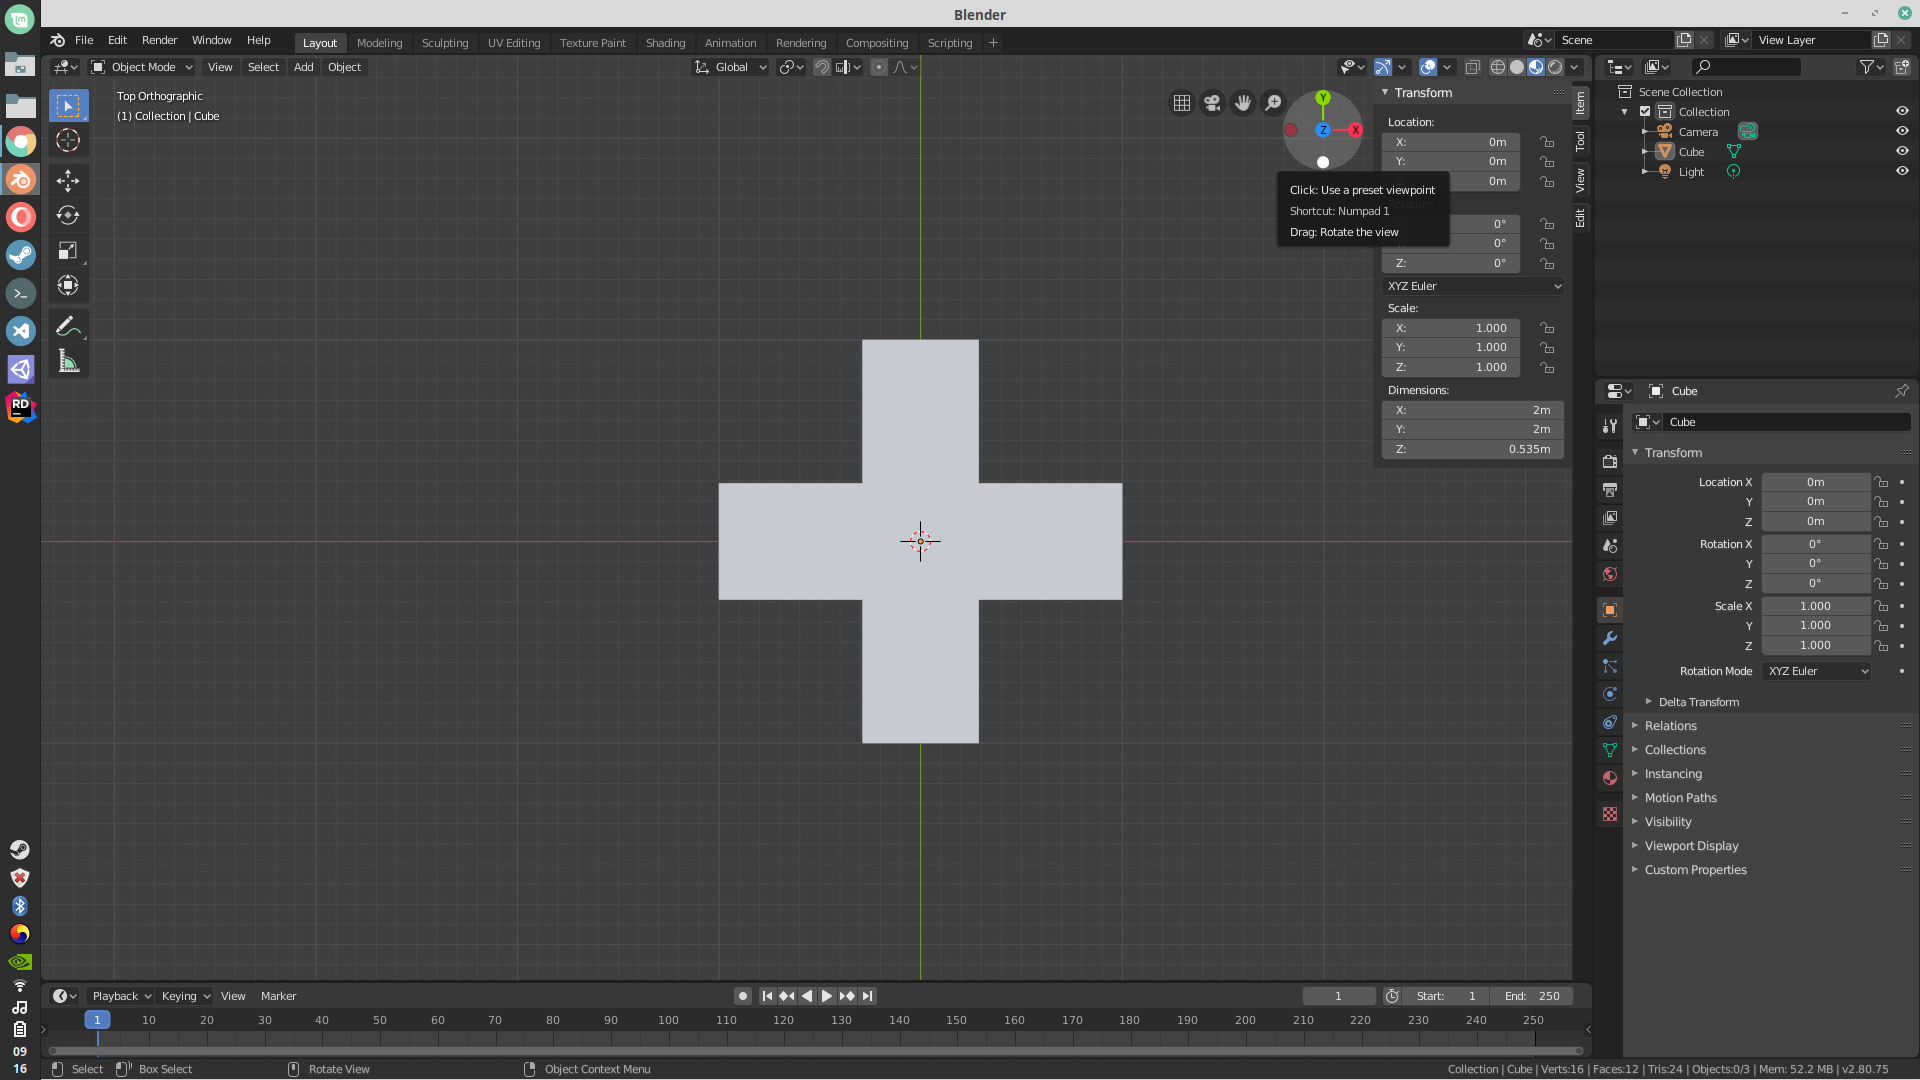This screenshot has height=1080, width=1920.
Task: Open the Global transform orientation dropdown
Action: [731, 67]
